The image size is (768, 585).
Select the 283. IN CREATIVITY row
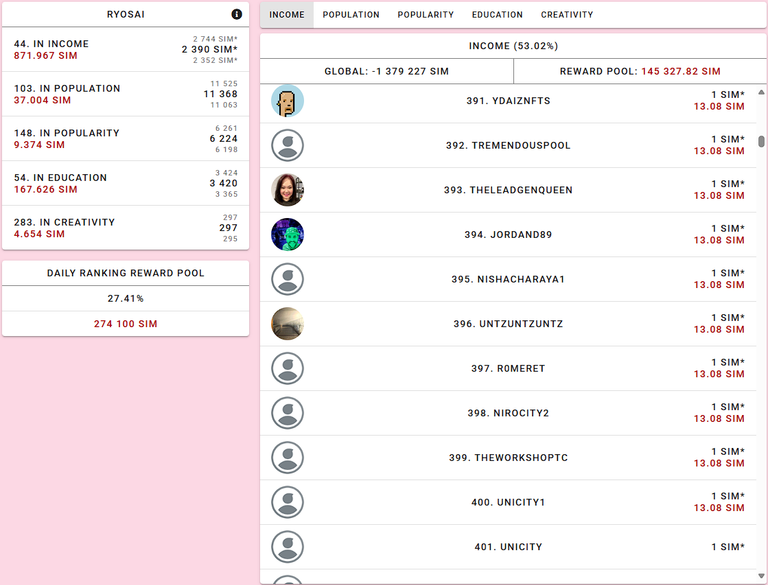click(125, 228)
